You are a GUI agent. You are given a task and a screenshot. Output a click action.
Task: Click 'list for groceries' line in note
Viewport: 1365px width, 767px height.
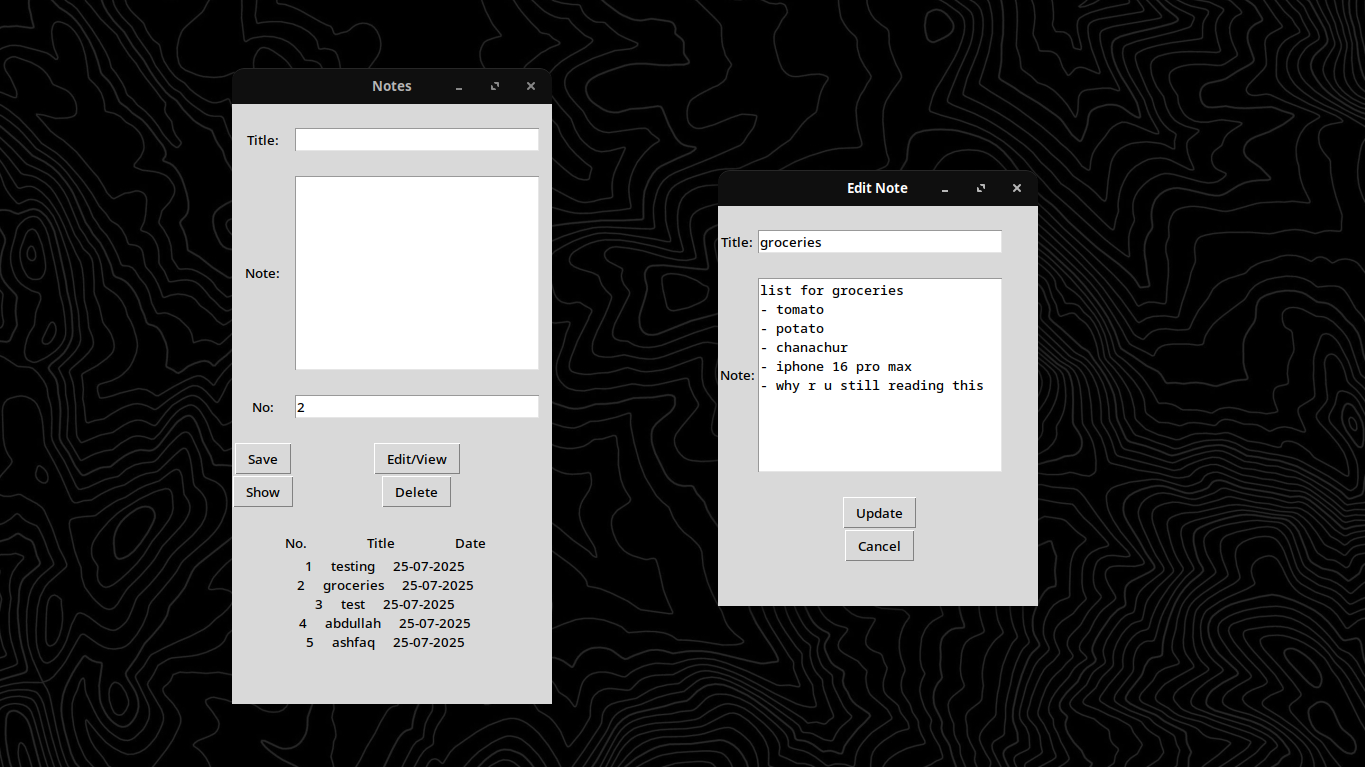pos(832,291)
